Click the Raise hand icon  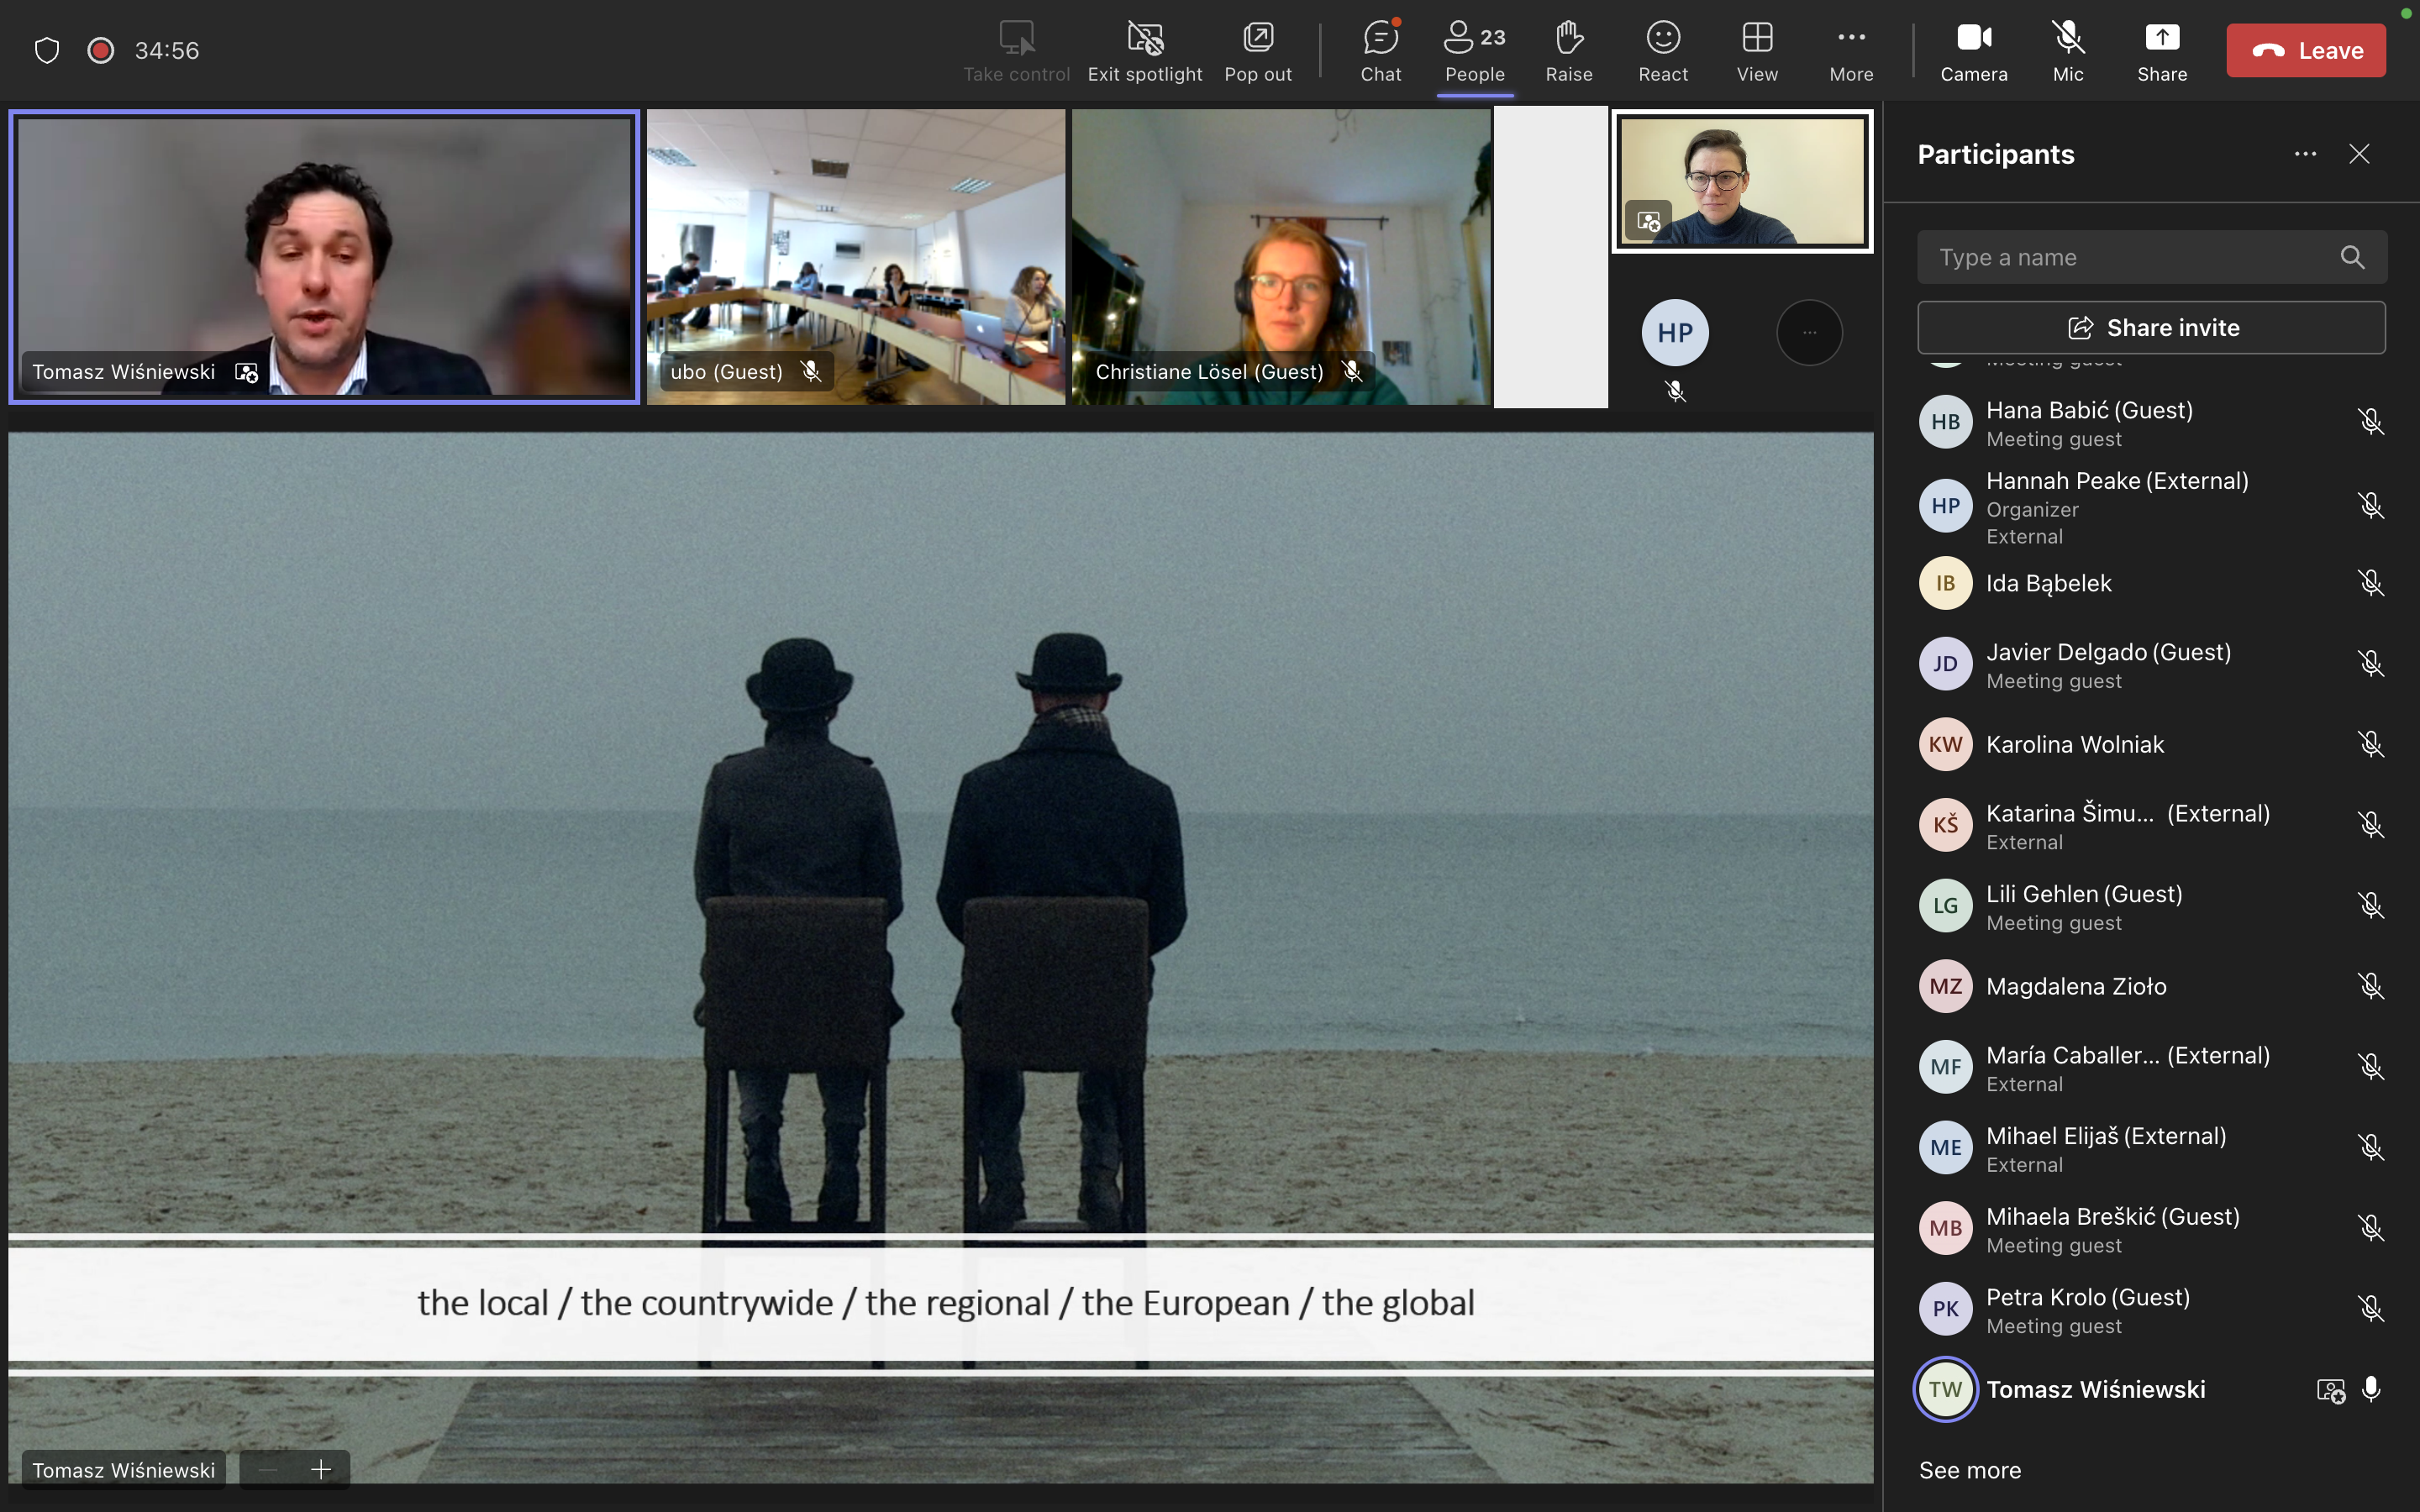1568,50
